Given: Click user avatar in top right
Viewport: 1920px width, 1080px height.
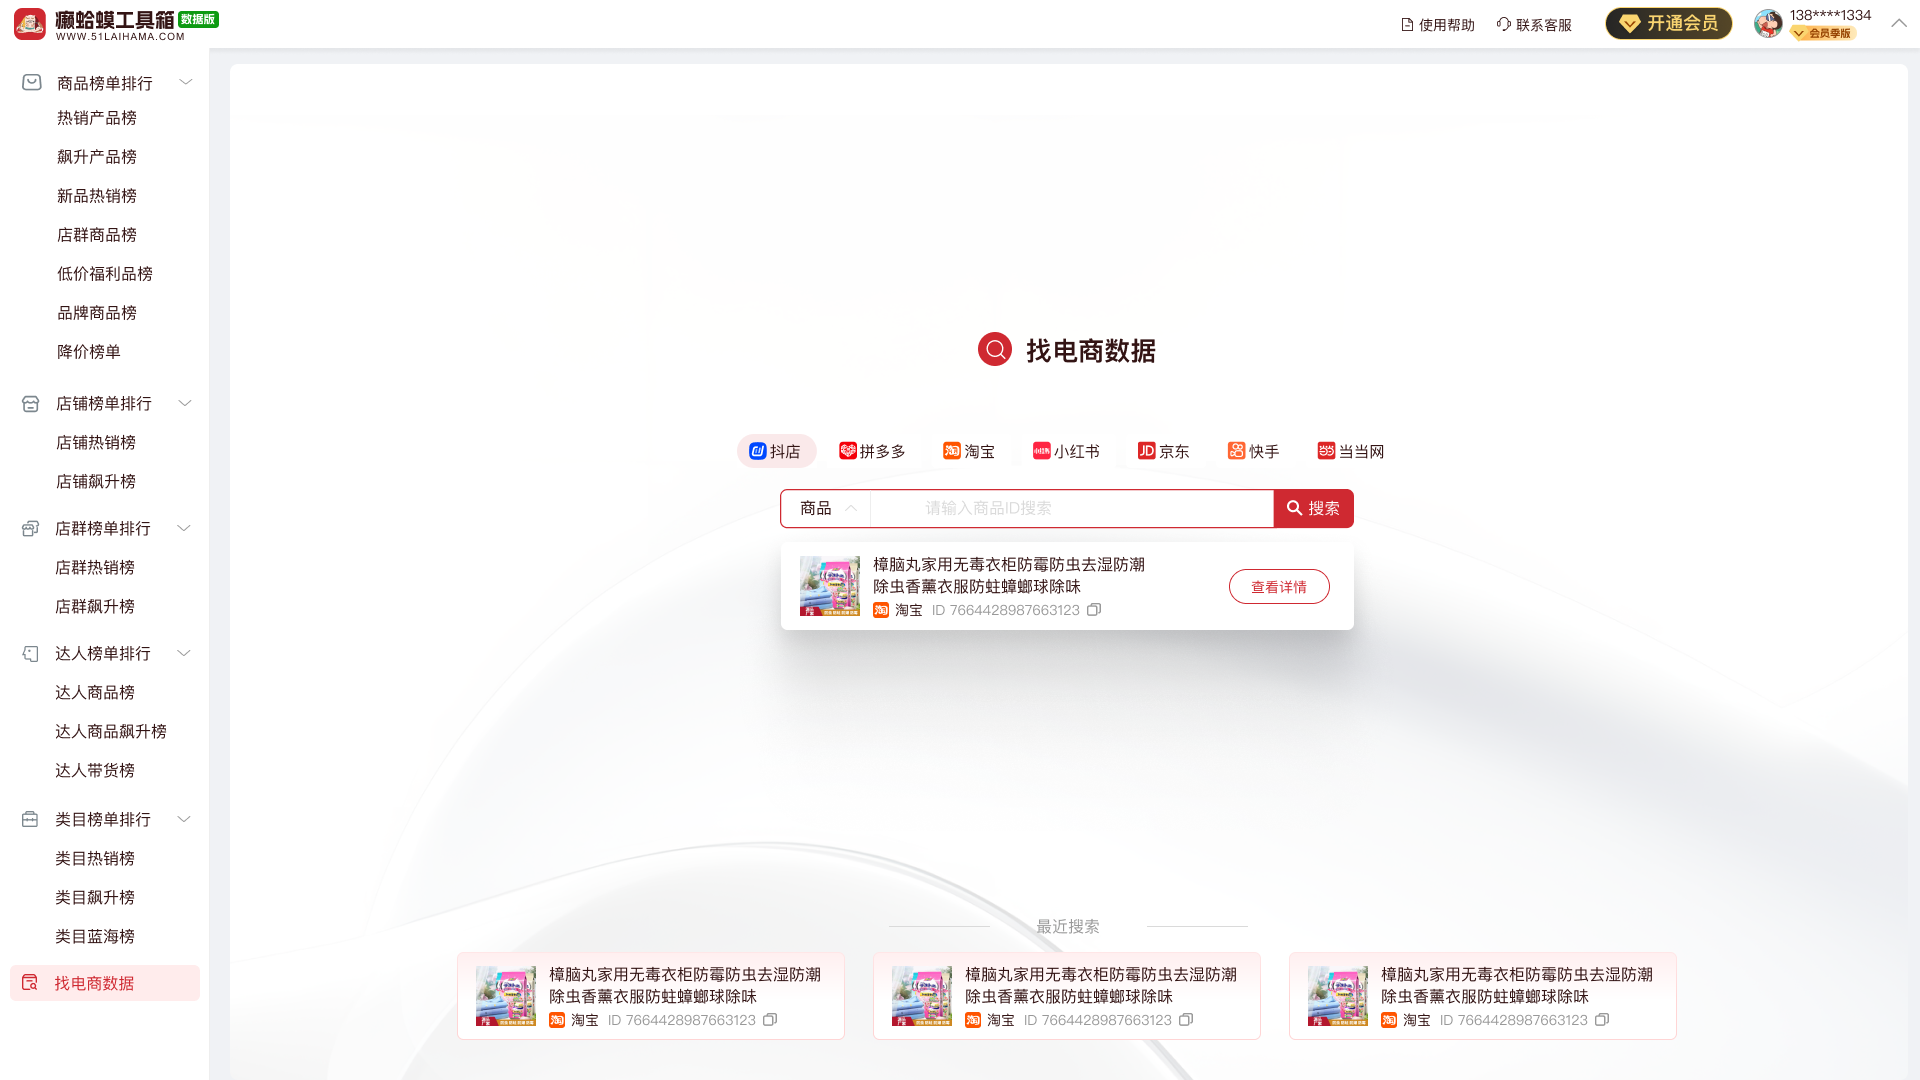Looking at the screenshot, I should [1768, 24].
